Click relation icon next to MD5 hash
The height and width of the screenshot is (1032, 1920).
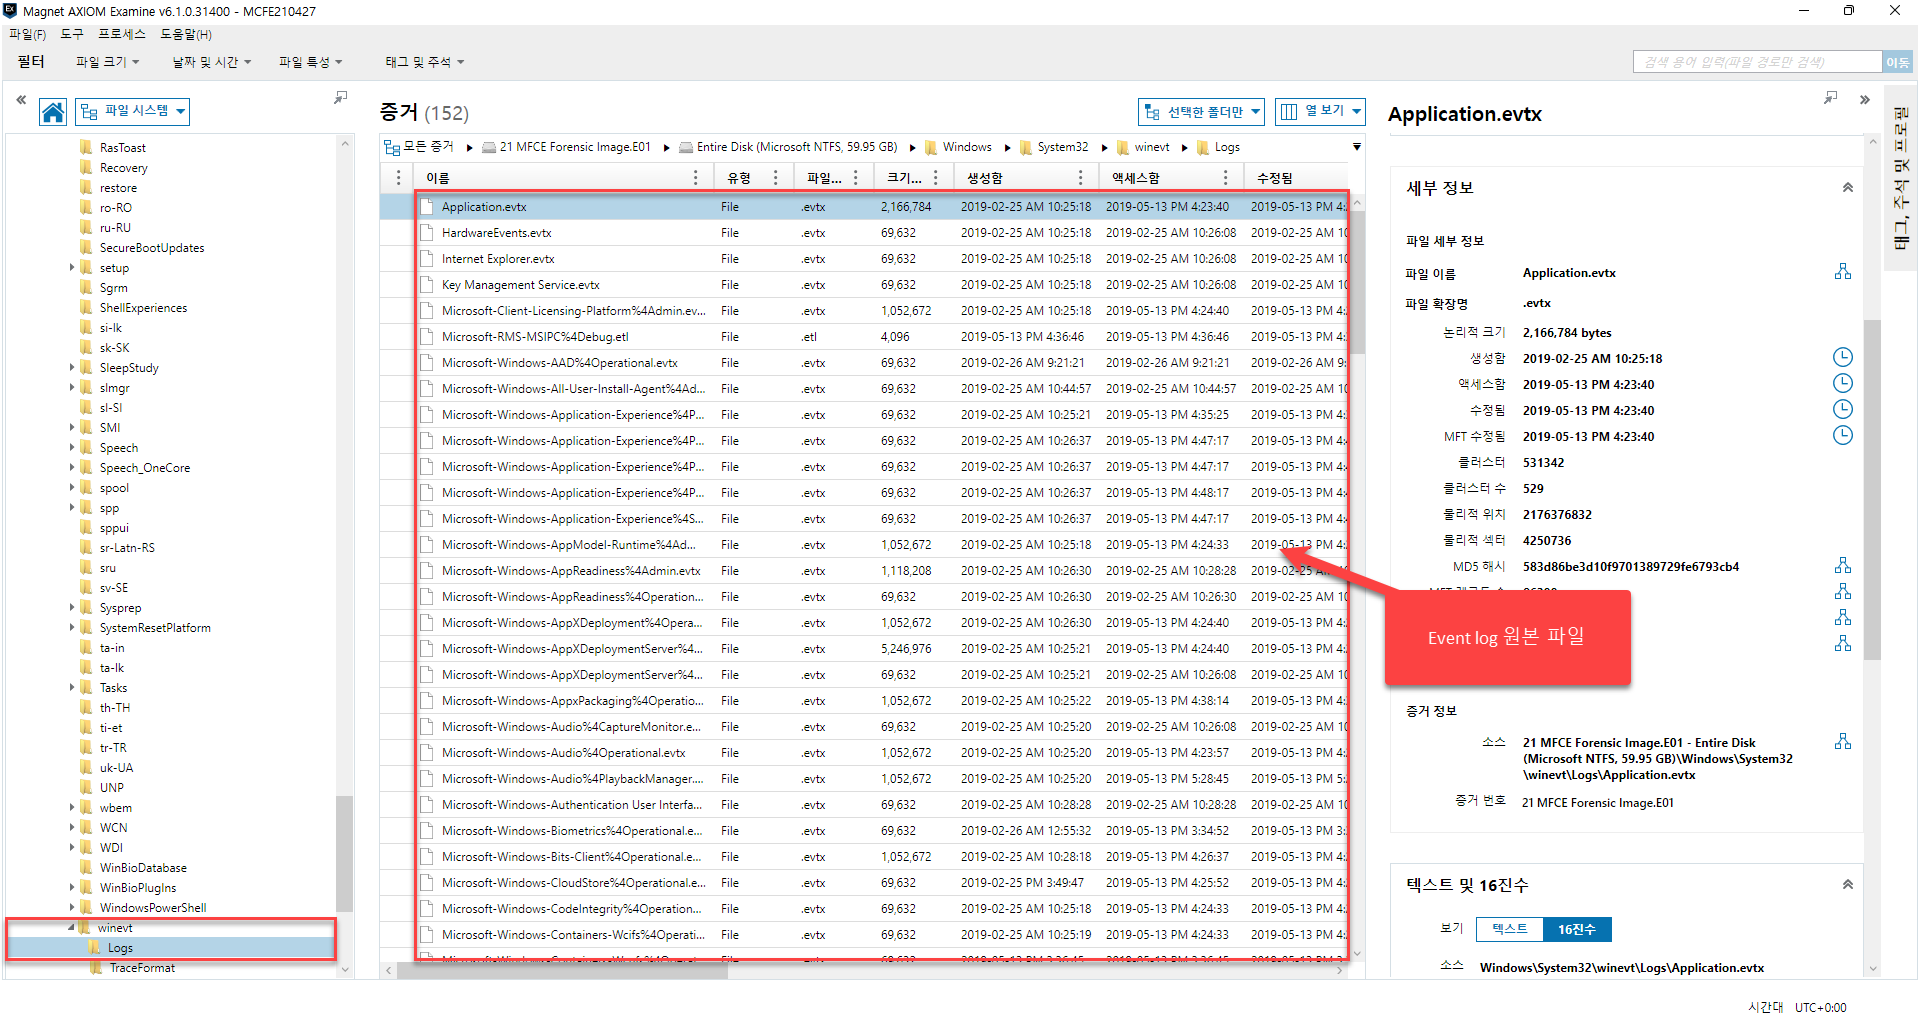coord(1842,566)
